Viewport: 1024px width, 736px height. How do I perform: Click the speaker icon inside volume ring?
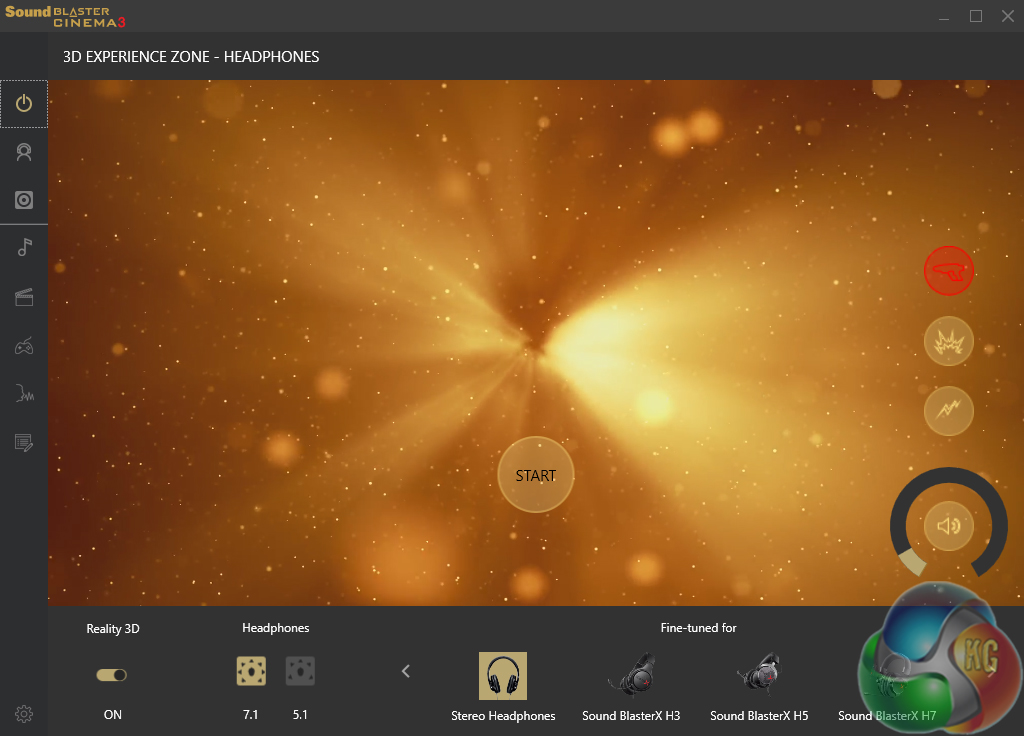click(948, 525)
